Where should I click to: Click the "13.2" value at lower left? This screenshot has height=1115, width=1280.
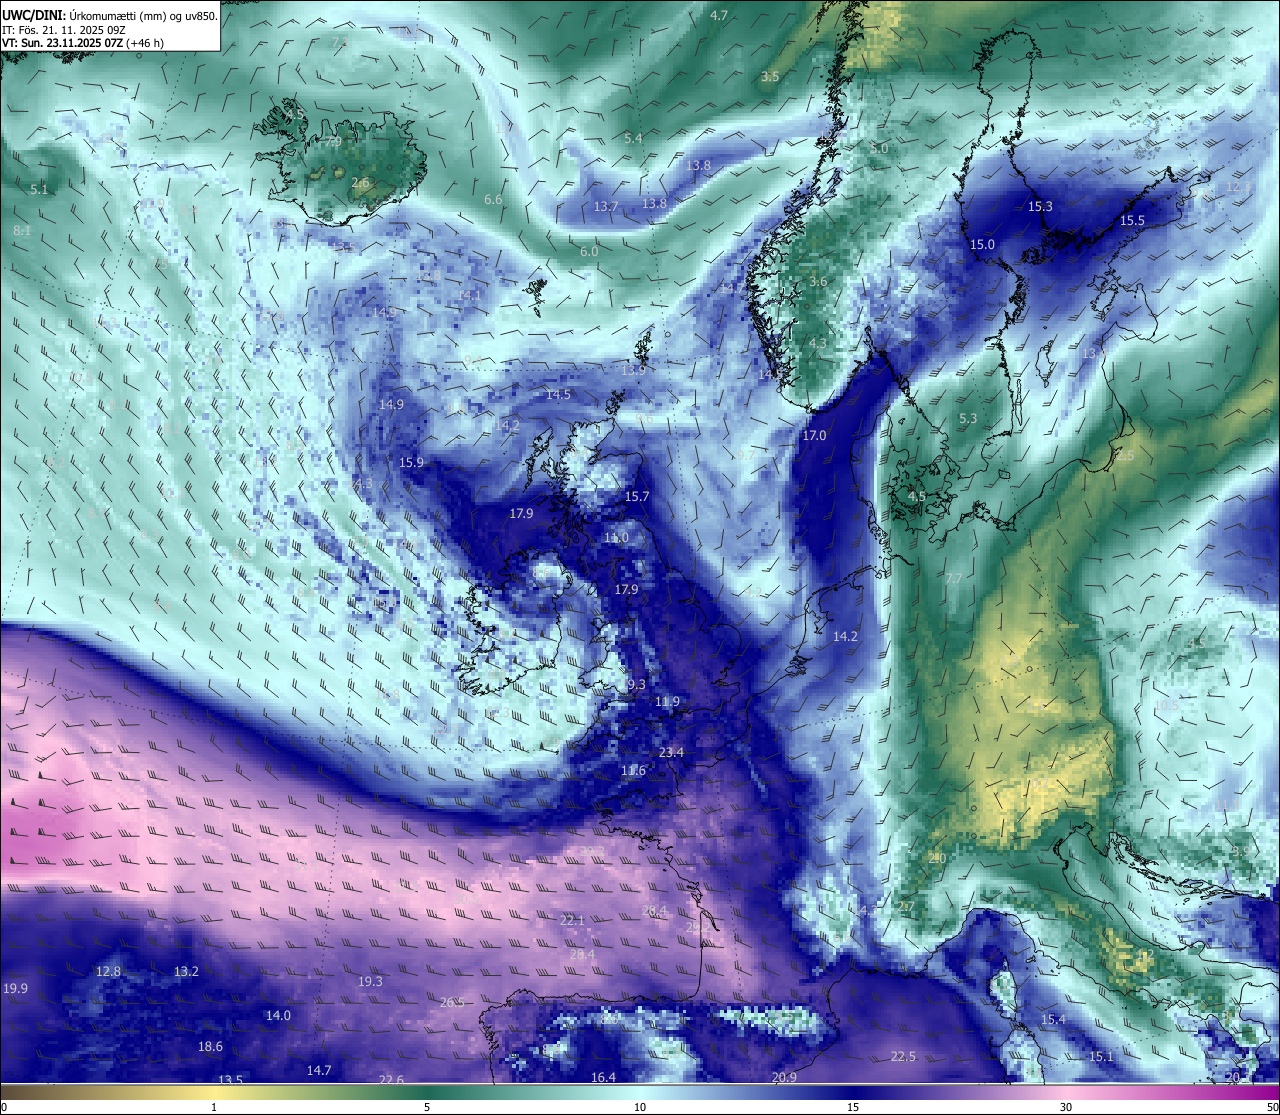[x=186, y=971]
